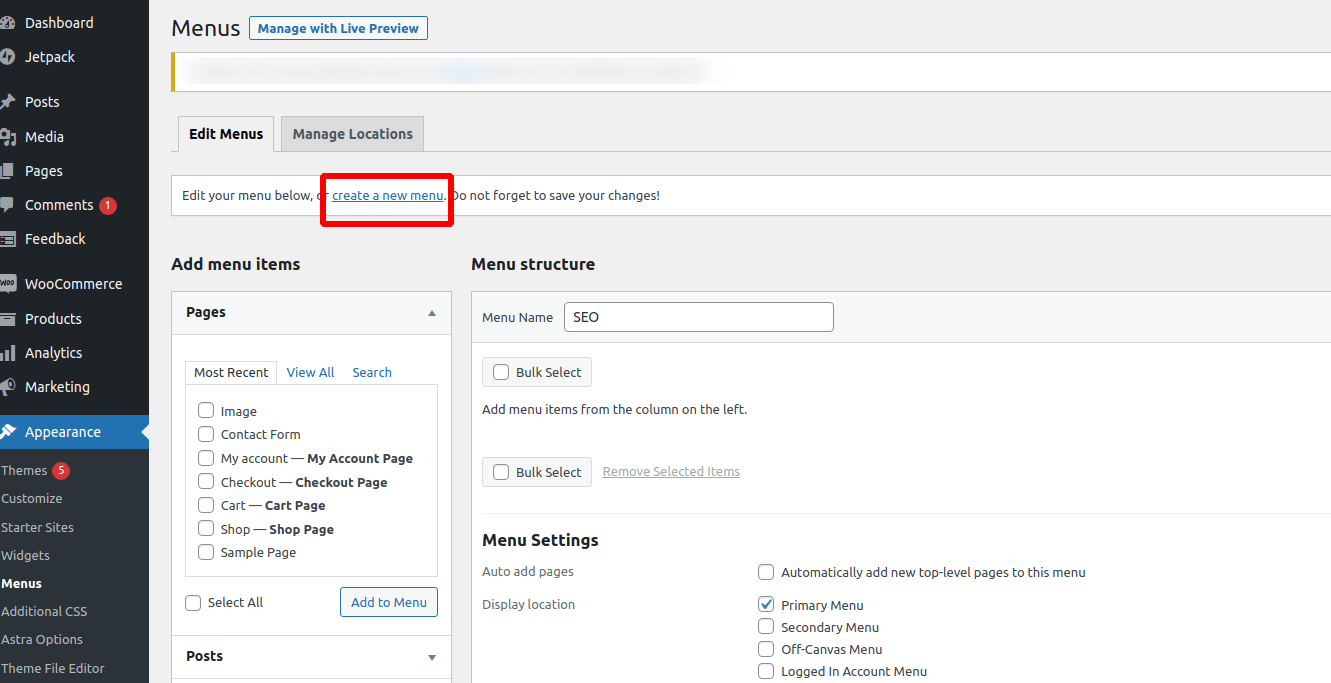Enable the upper Bulk Select checkbox

(x=501, y=372)
